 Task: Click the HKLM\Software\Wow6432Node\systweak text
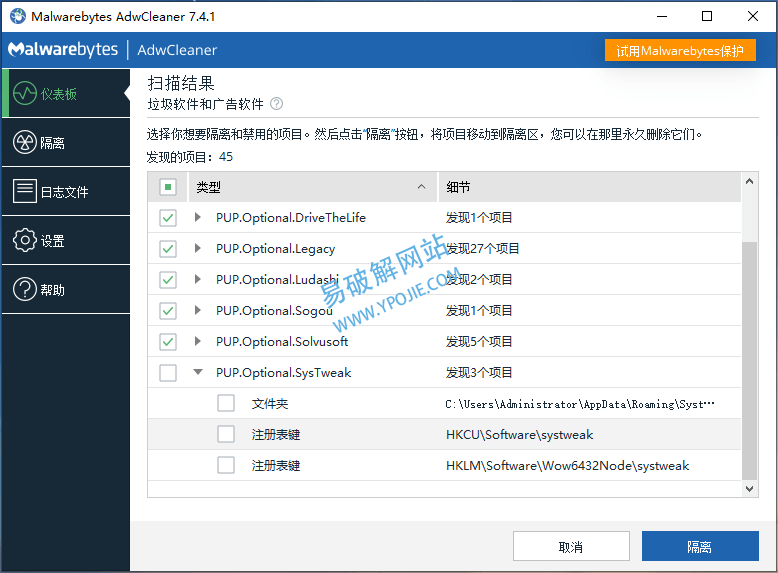click(x=567, y=465)
